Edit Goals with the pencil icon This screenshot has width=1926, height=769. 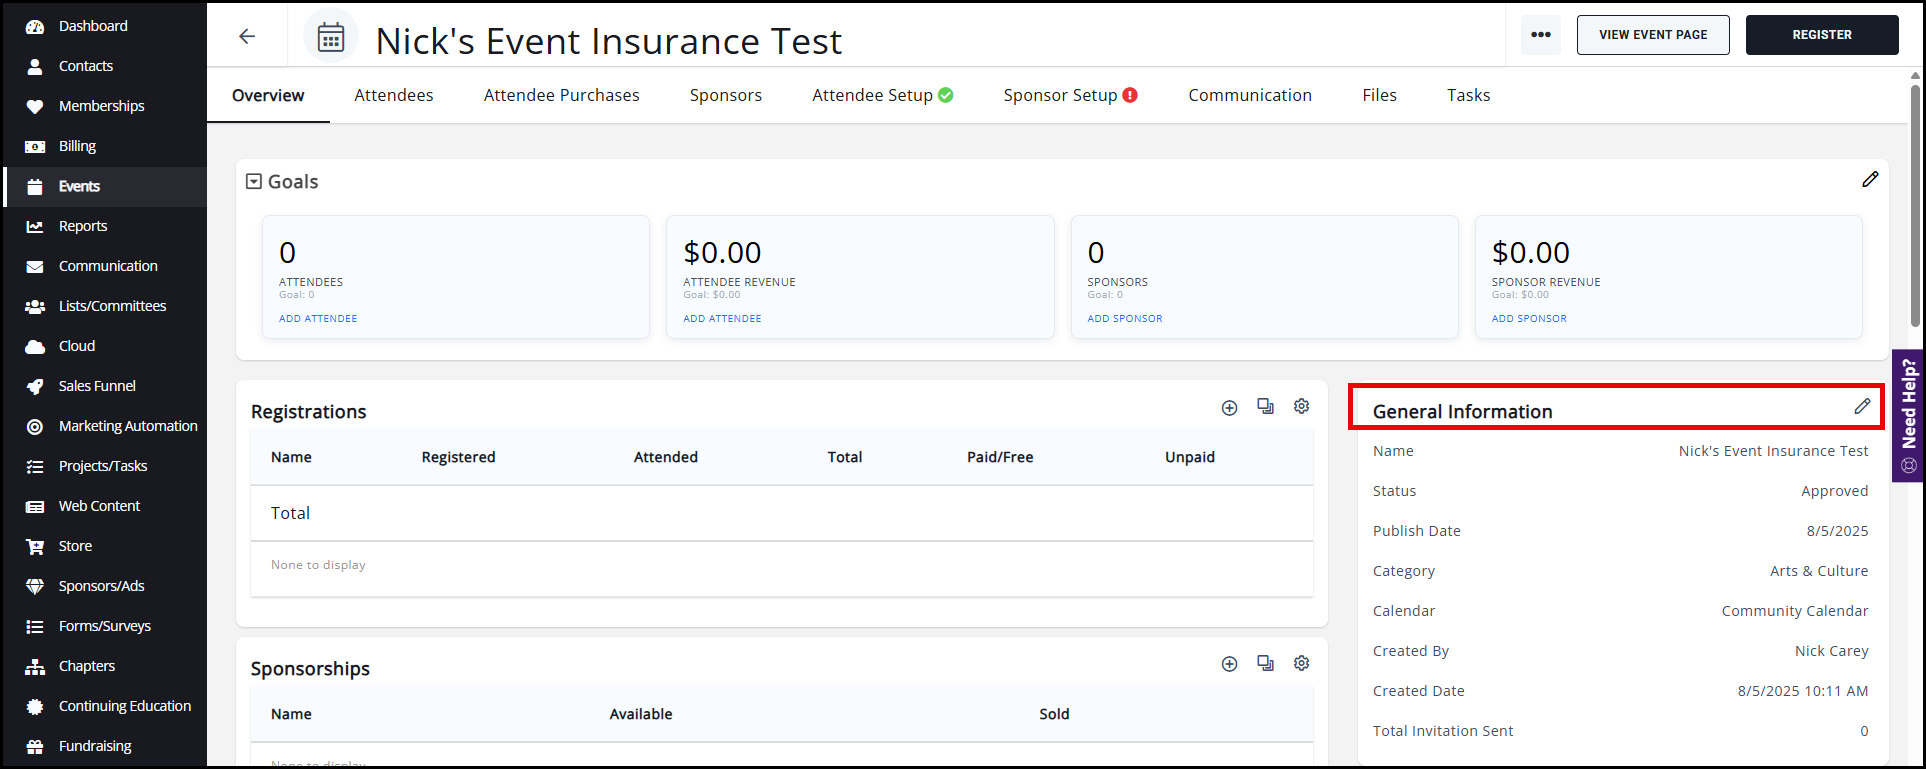pos(1869,180)
